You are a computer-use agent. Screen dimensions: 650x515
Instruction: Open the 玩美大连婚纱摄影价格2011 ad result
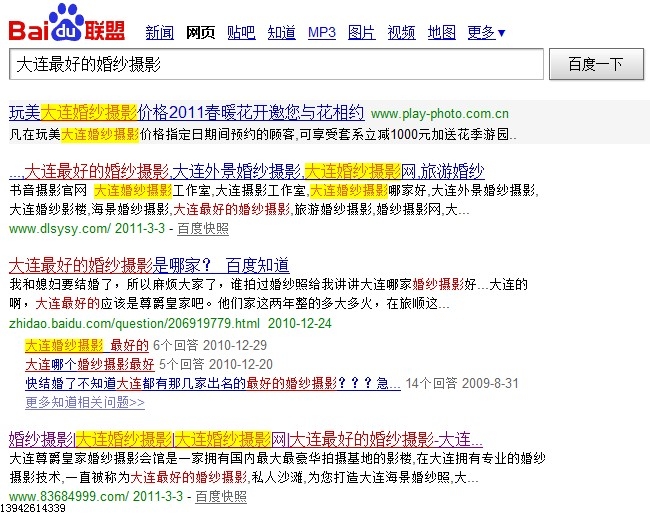(x=187, y=113)
